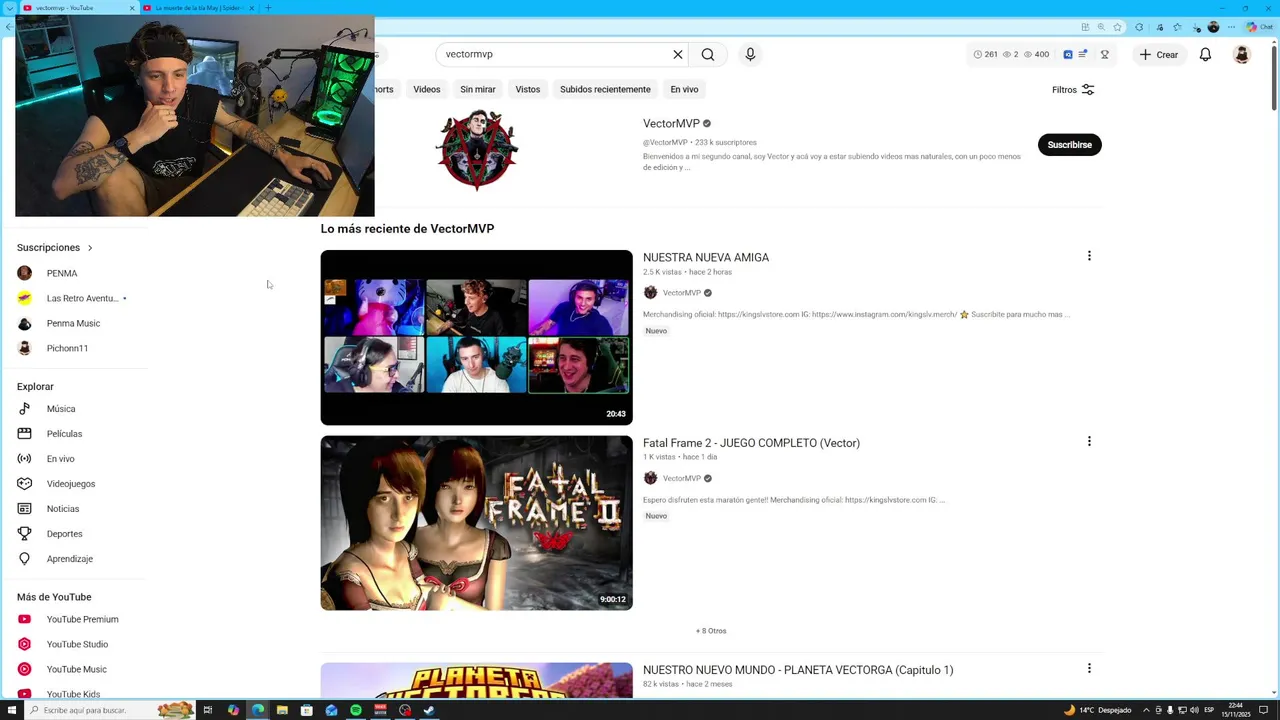Expand the Suscripciones section chevron

(90, 248)
